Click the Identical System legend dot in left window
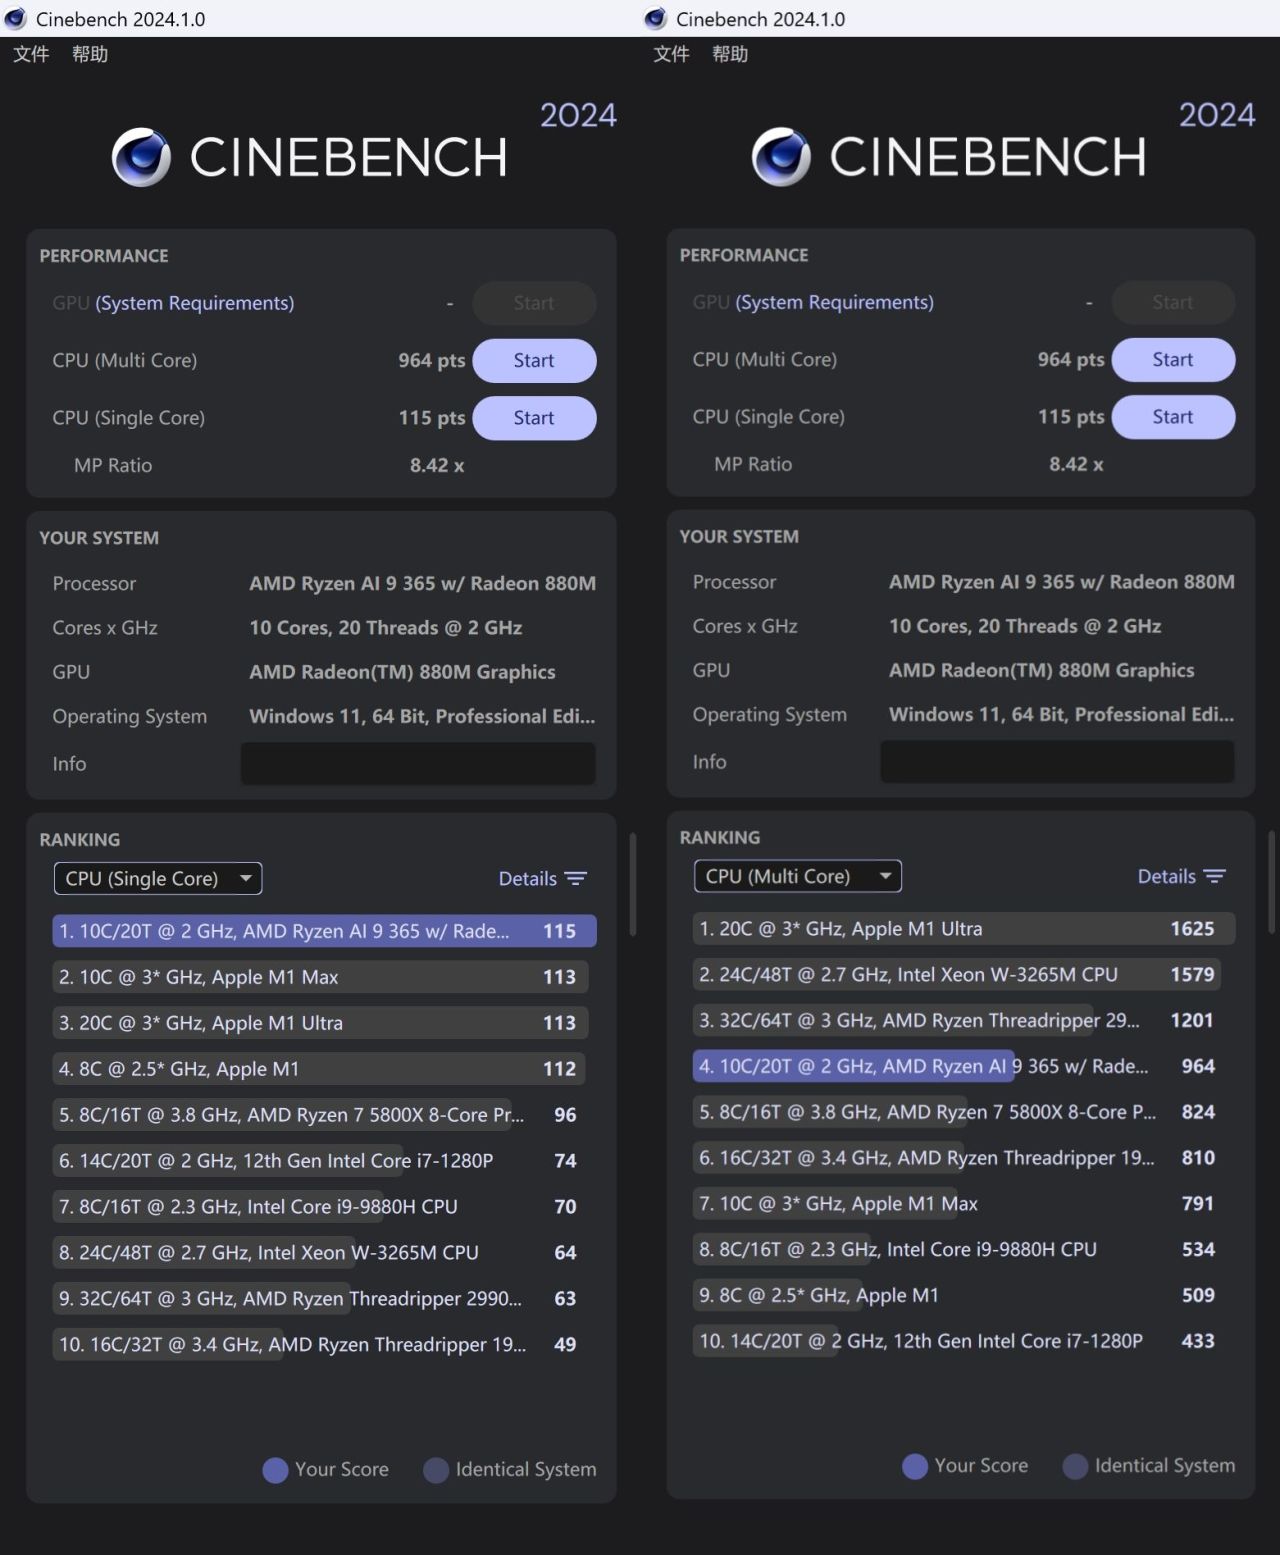This screenshot has width=1280, height=1555. [436, 1470]
